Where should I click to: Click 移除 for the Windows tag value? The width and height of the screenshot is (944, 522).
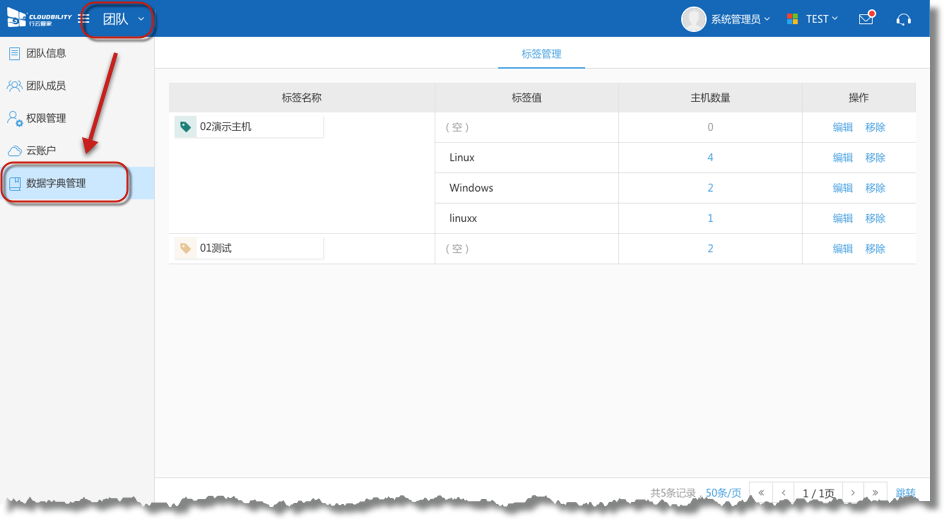(875, 188)
